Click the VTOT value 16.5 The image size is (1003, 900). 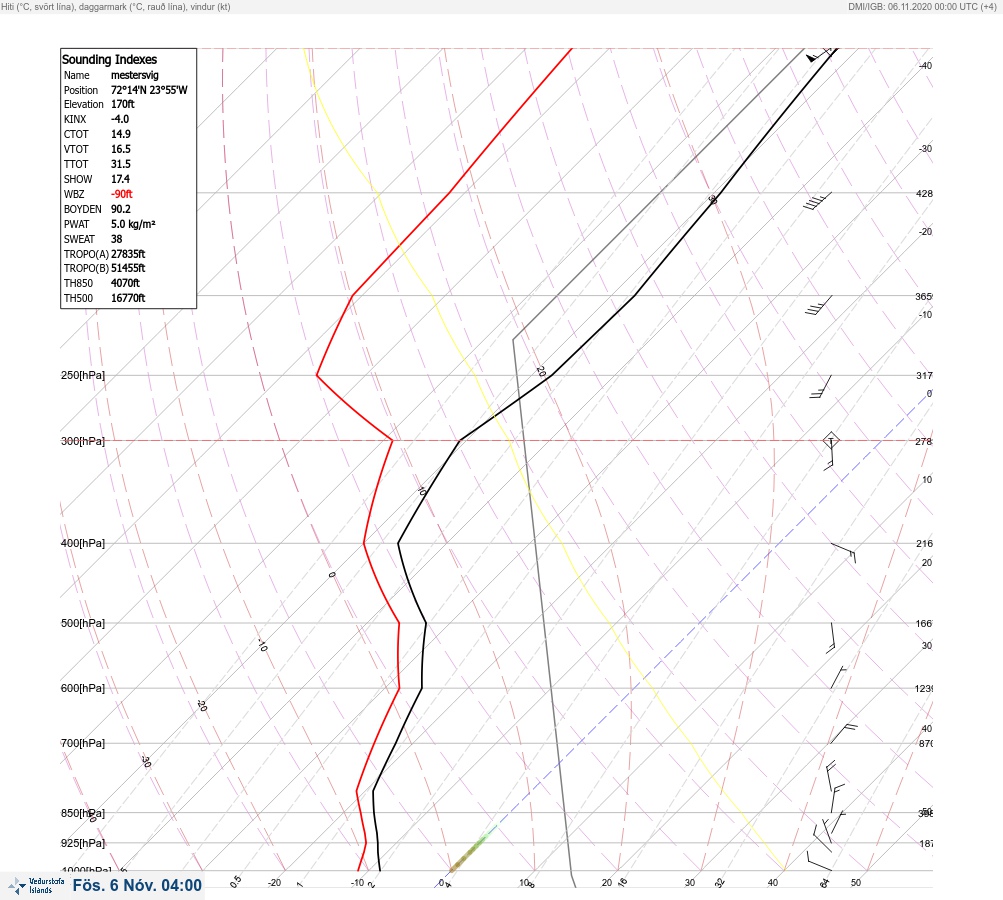point(120,149)
